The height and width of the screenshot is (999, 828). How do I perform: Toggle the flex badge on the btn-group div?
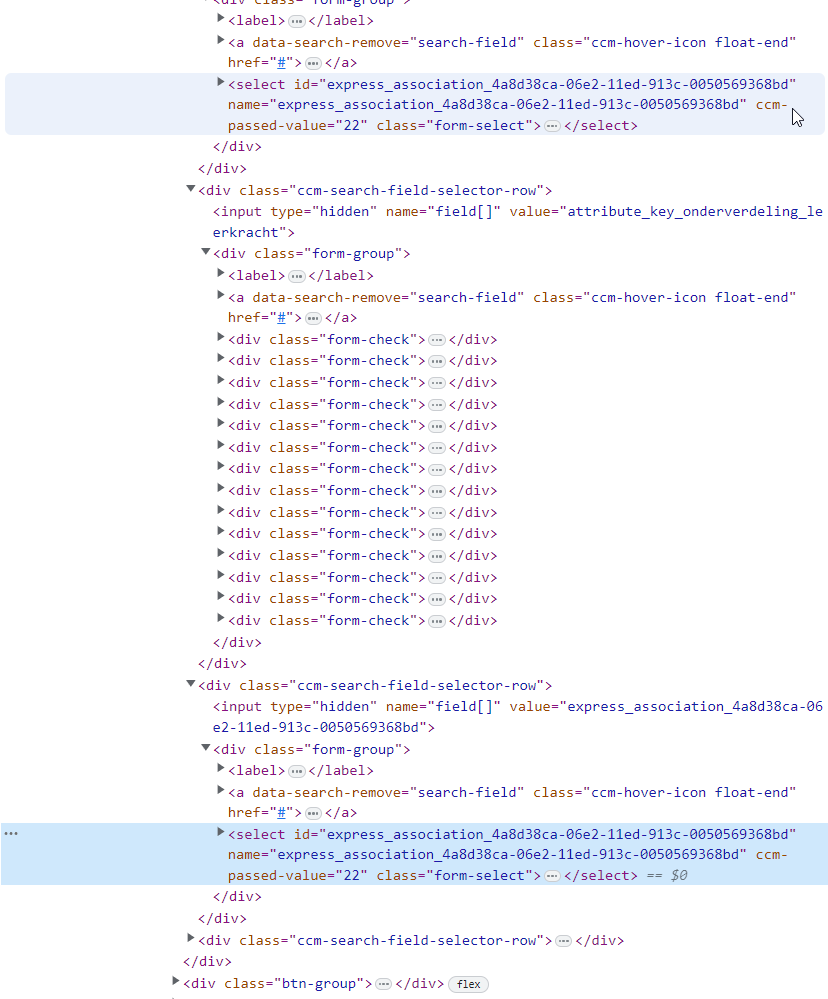coord(468,984)
